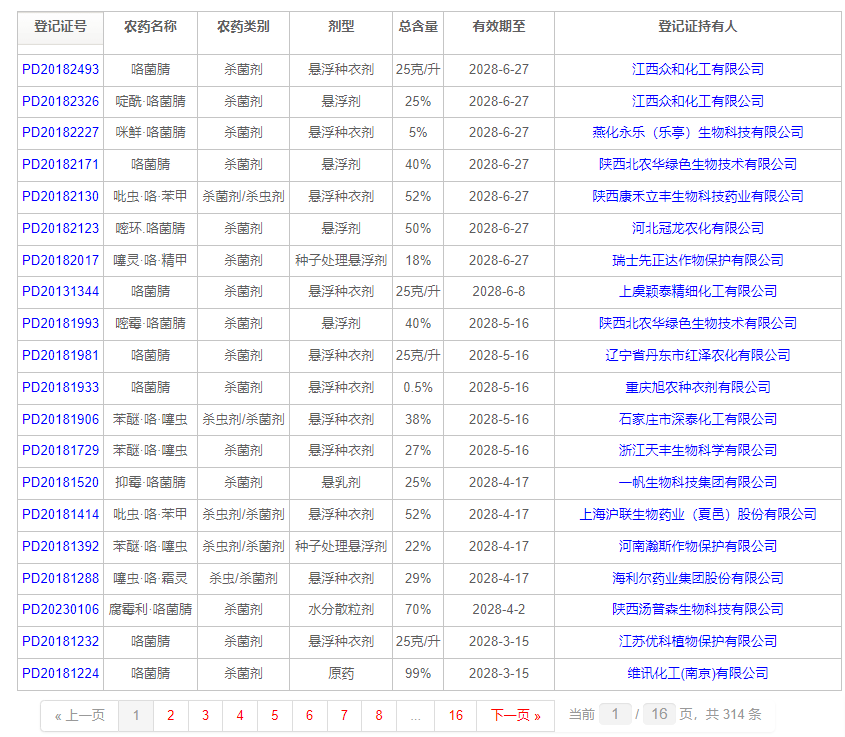Open 陕西北农华绿色生物技术有限公司 in the PD20182171 row

tap(698, 164)
